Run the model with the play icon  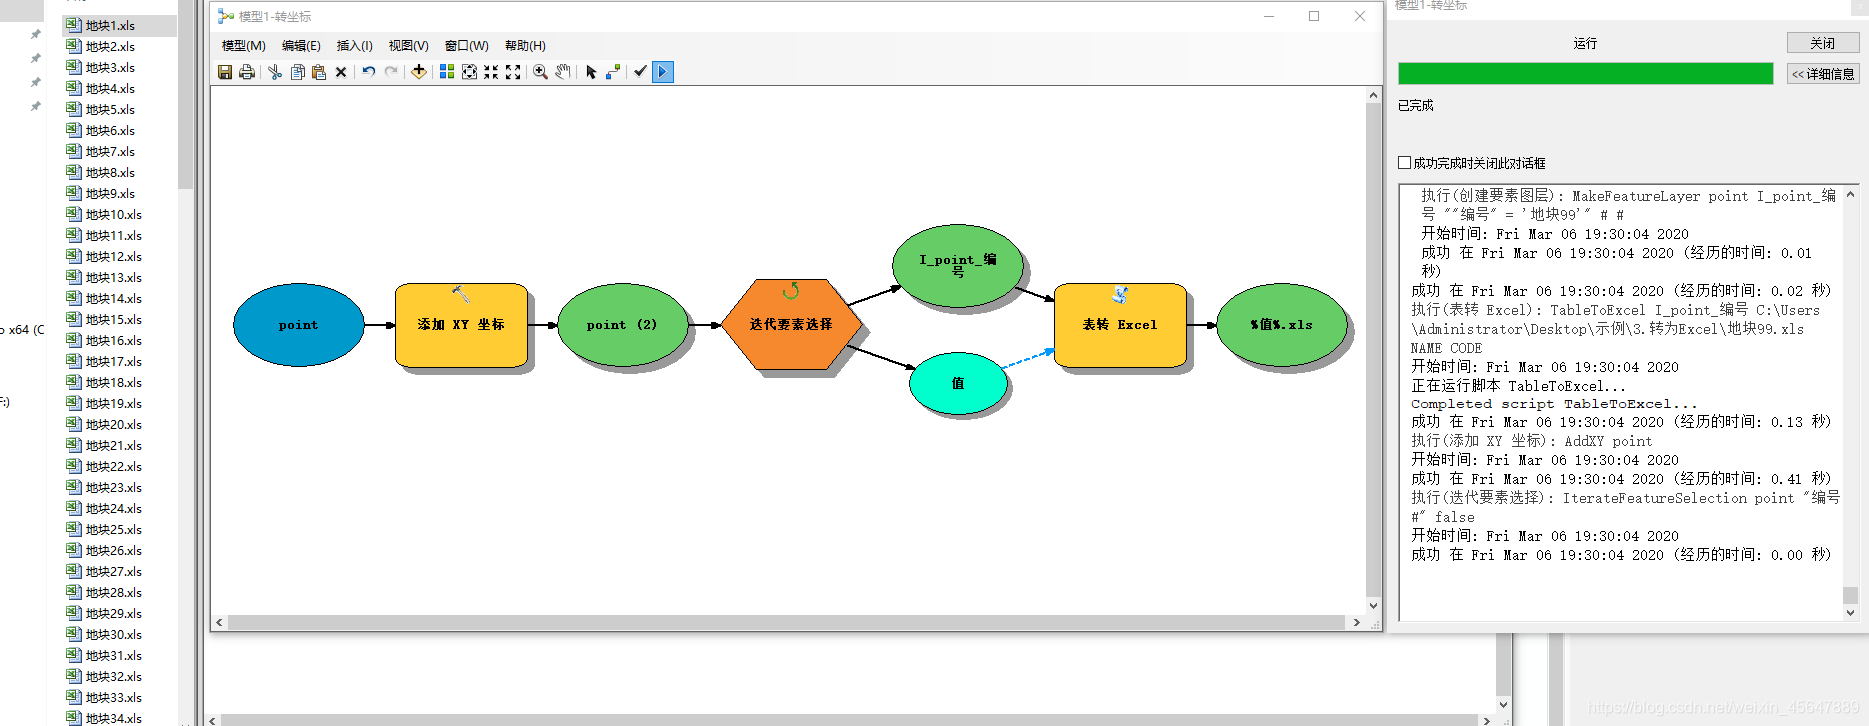pyautogui.click(x=663, y=72)
